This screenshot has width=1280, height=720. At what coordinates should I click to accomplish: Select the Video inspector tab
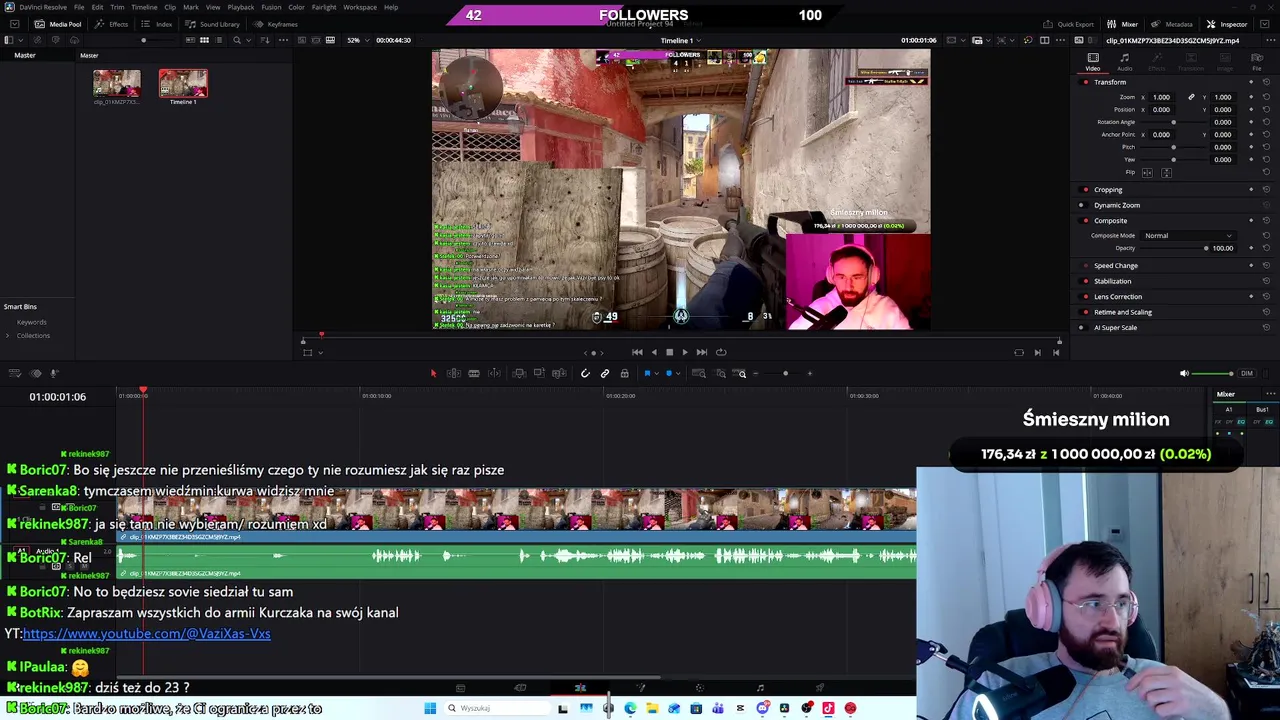click(x=1093, y=62)
